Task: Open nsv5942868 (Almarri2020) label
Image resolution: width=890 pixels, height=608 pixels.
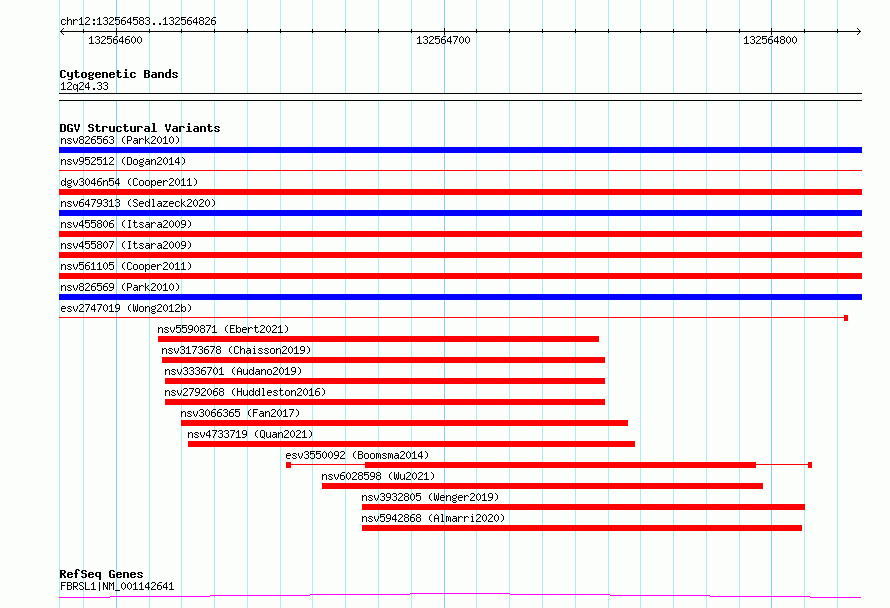Action: coord(433,518)
